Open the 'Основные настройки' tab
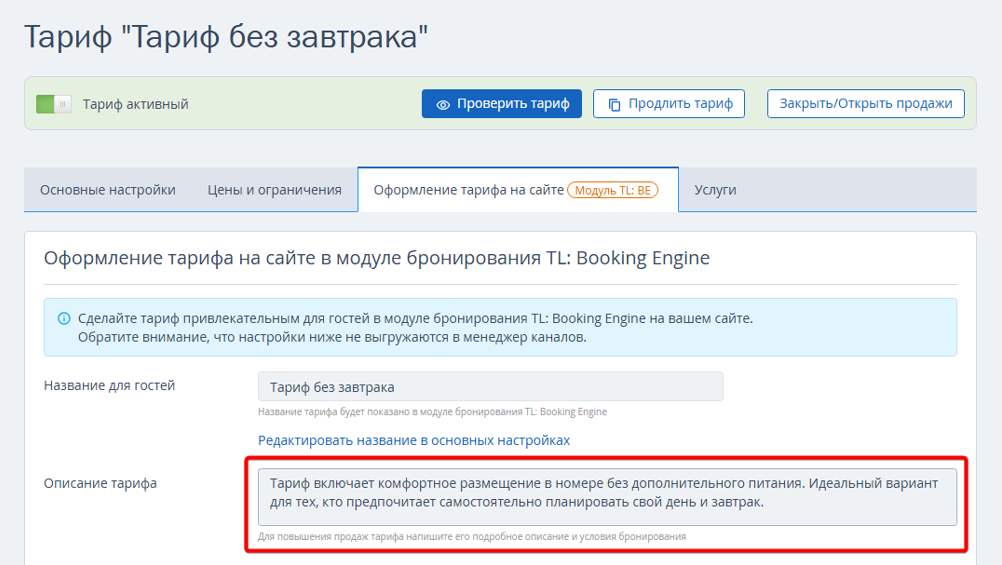The height and width of the screenshot is (565, 1002). click(x=107, y=190)
